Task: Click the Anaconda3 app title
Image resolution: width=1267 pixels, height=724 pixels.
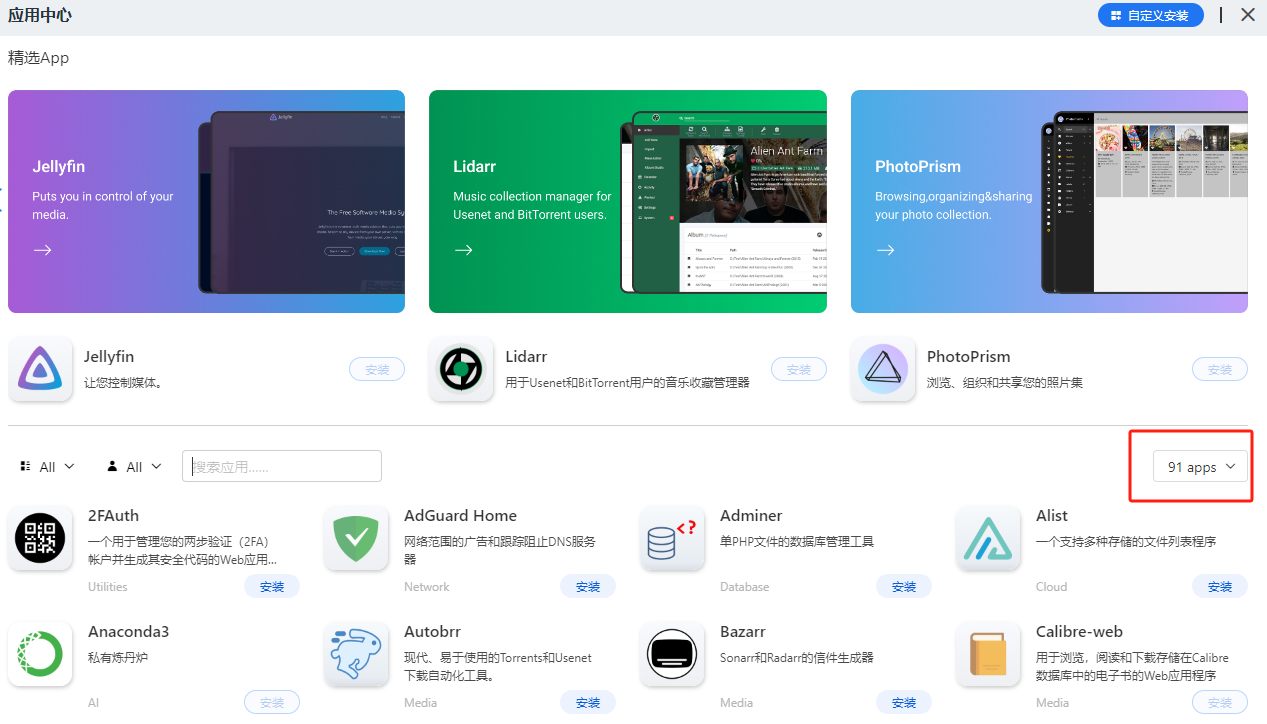Action: (129, 632)
